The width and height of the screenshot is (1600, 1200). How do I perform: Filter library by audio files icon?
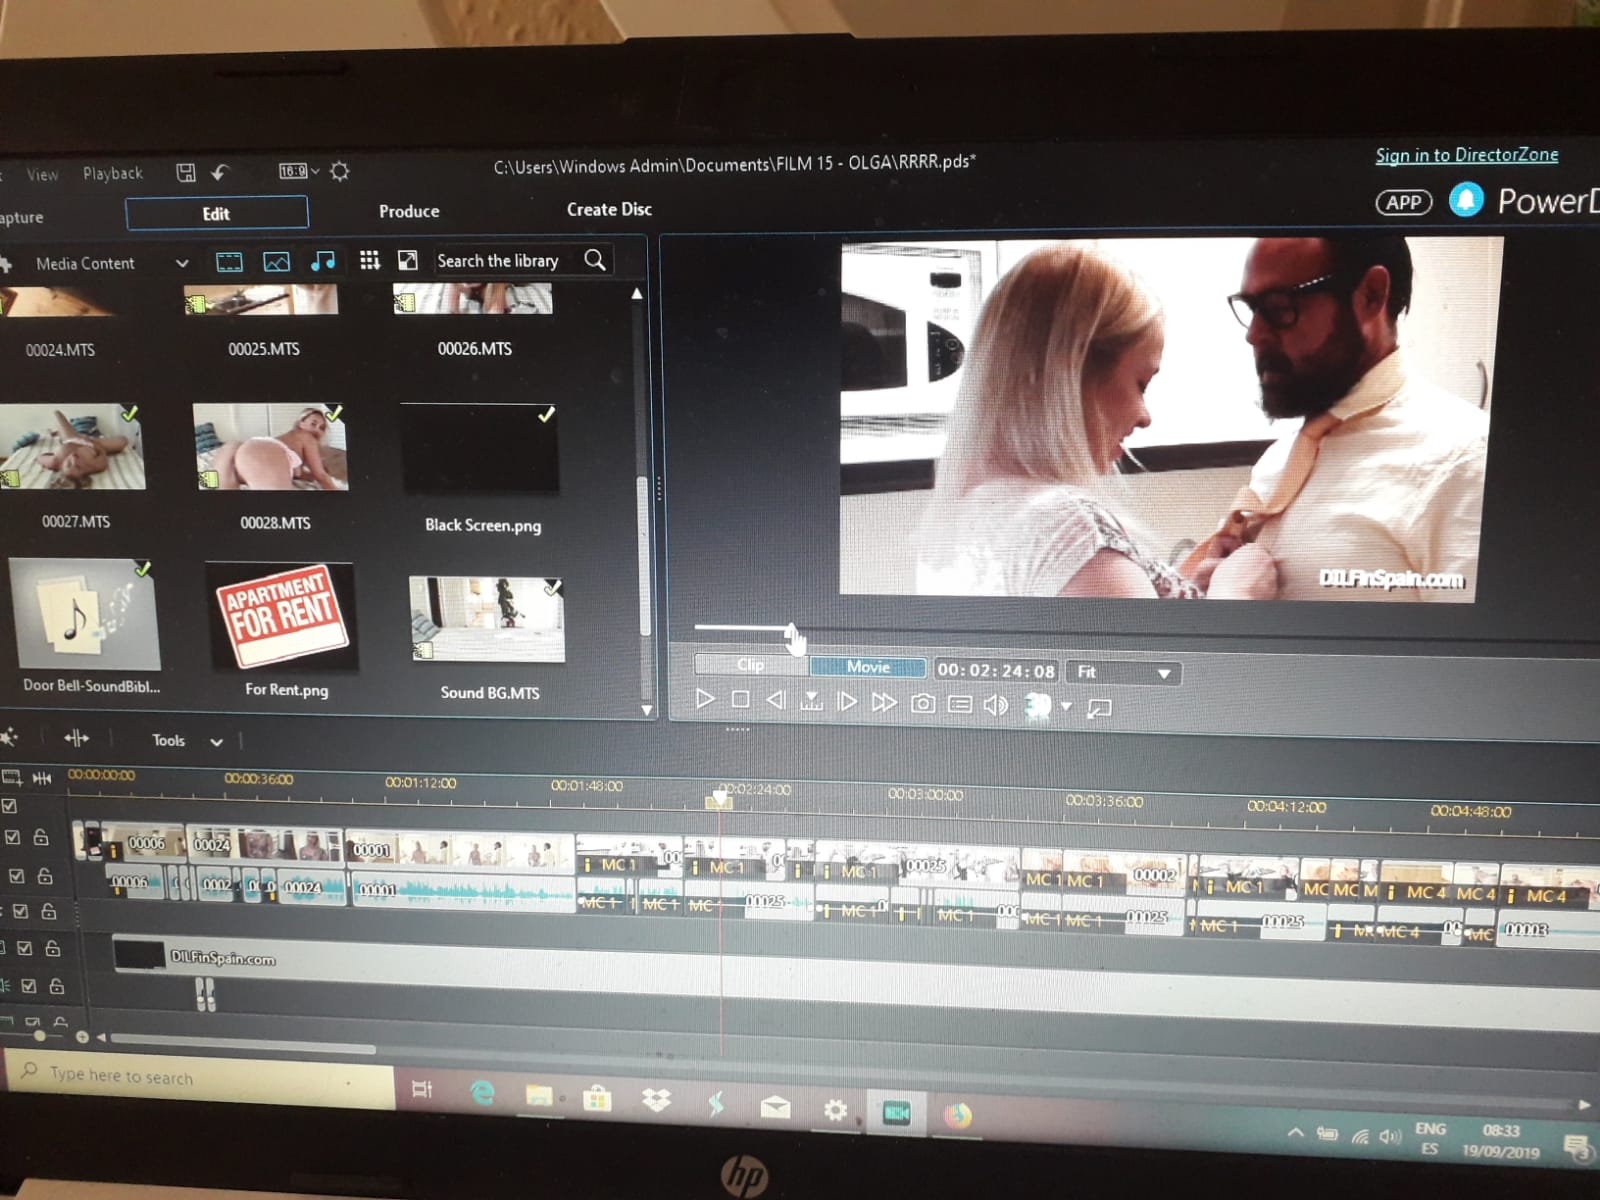click(x=322, y=261)
